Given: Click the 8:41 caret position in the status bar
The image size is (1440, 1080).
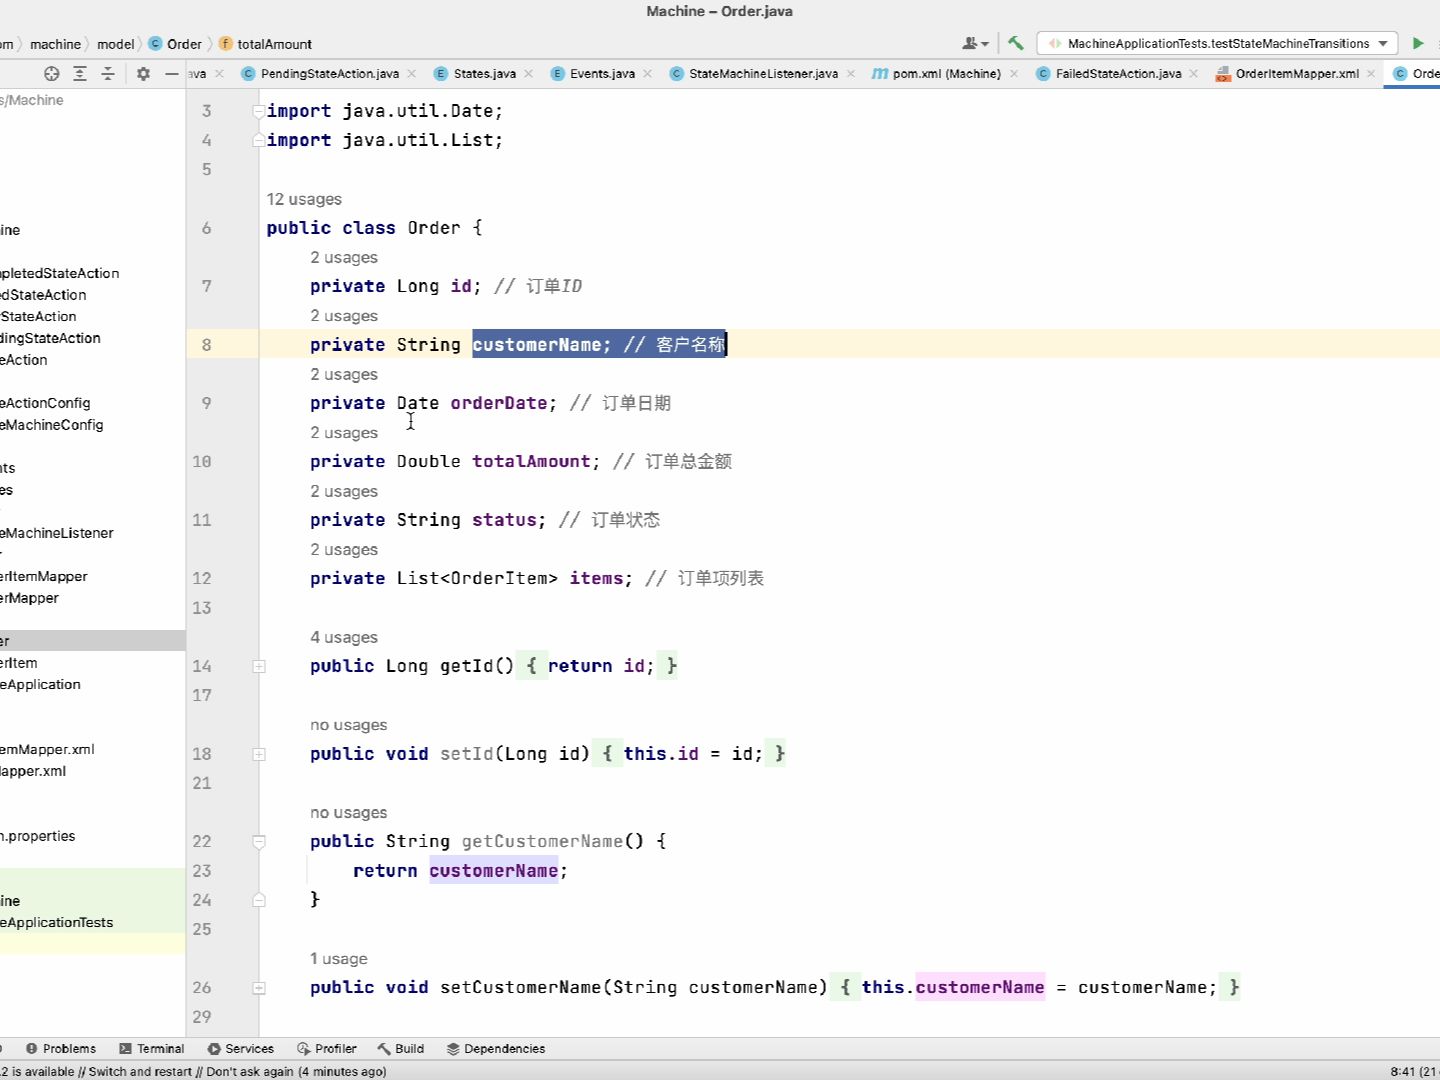Looking at the screenshot, I should point(1414,1071).
